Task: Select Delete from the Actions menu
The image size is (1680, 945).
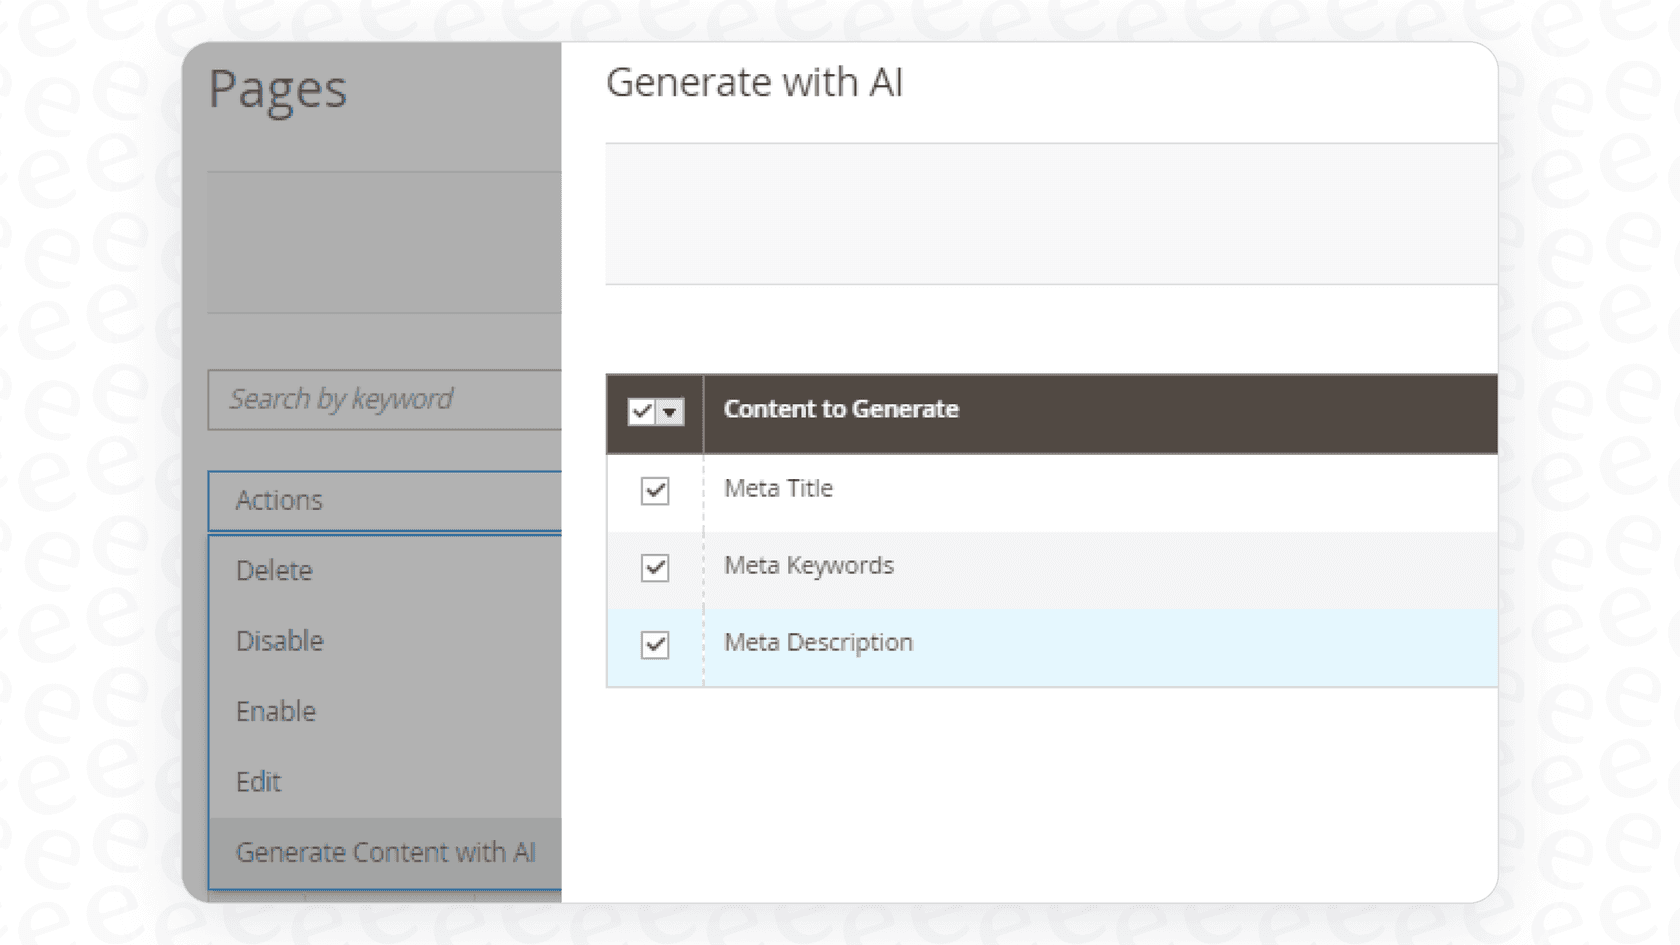Action: (273, 570)
